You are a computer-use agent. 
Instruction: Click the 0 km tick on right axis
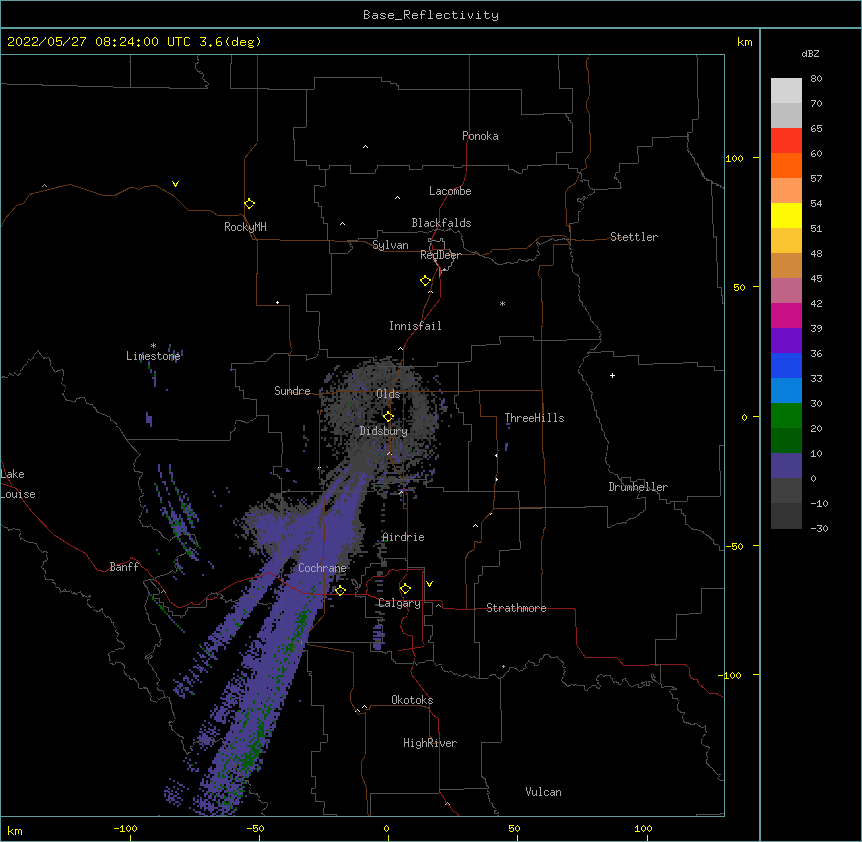click(744, 417)
